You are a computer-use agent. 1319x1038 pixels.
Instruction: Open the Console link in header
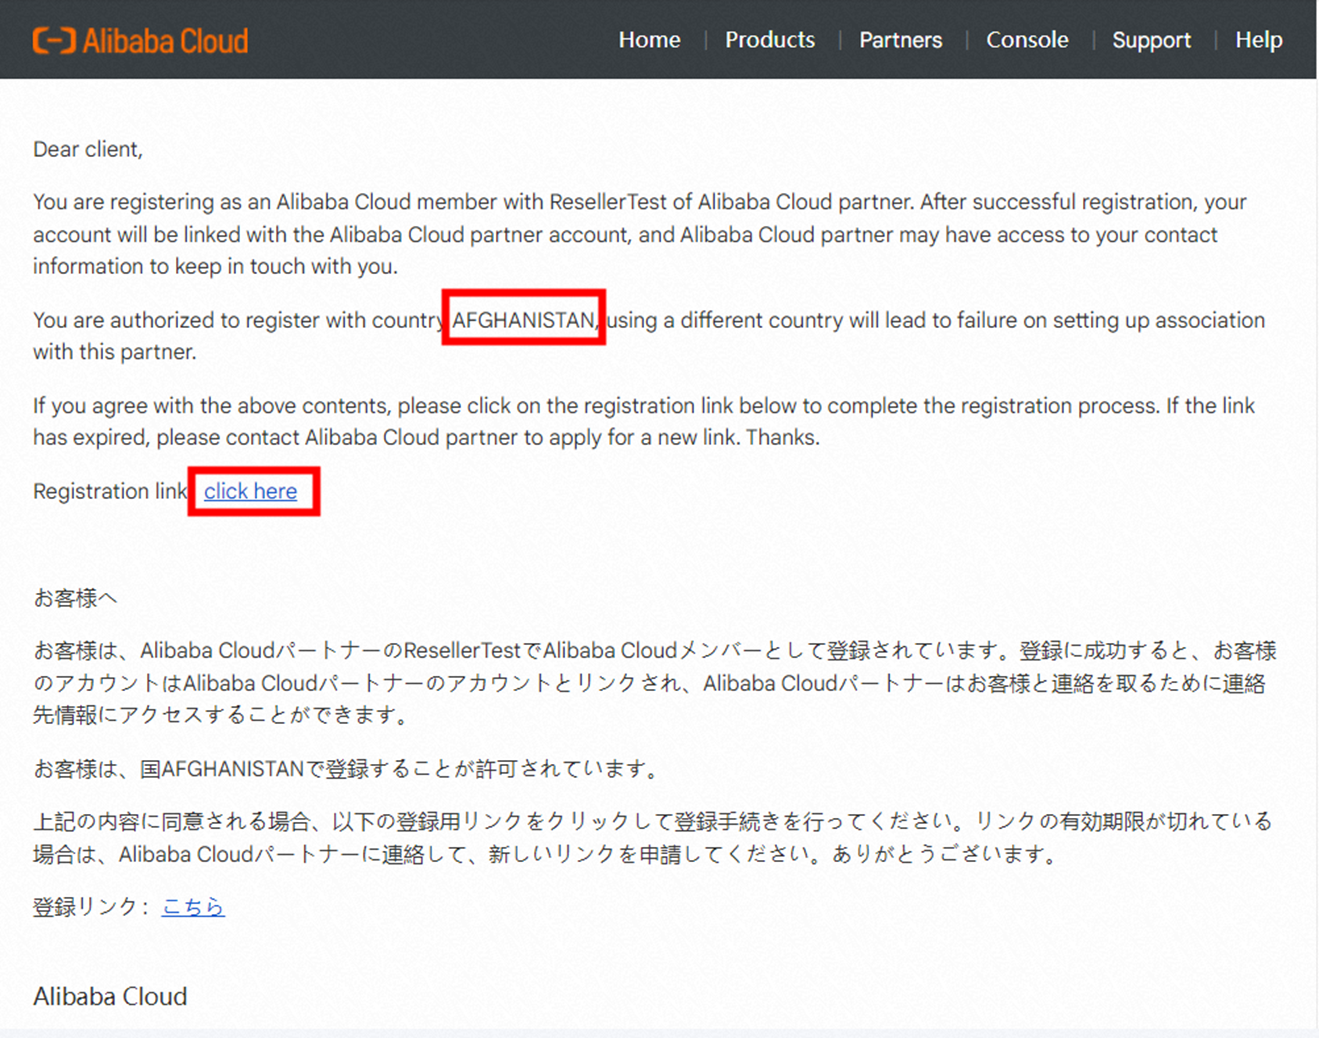click(x=1027, y=40)
